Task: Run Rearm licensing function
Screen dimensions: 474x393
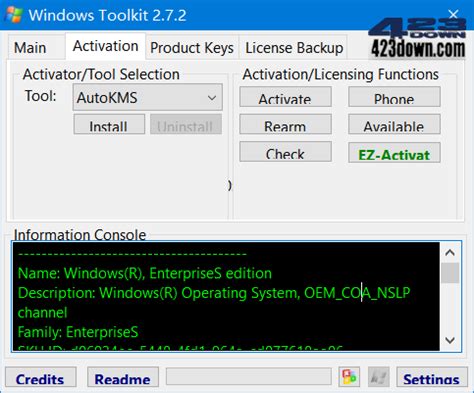Action: [x=285, y=124]
